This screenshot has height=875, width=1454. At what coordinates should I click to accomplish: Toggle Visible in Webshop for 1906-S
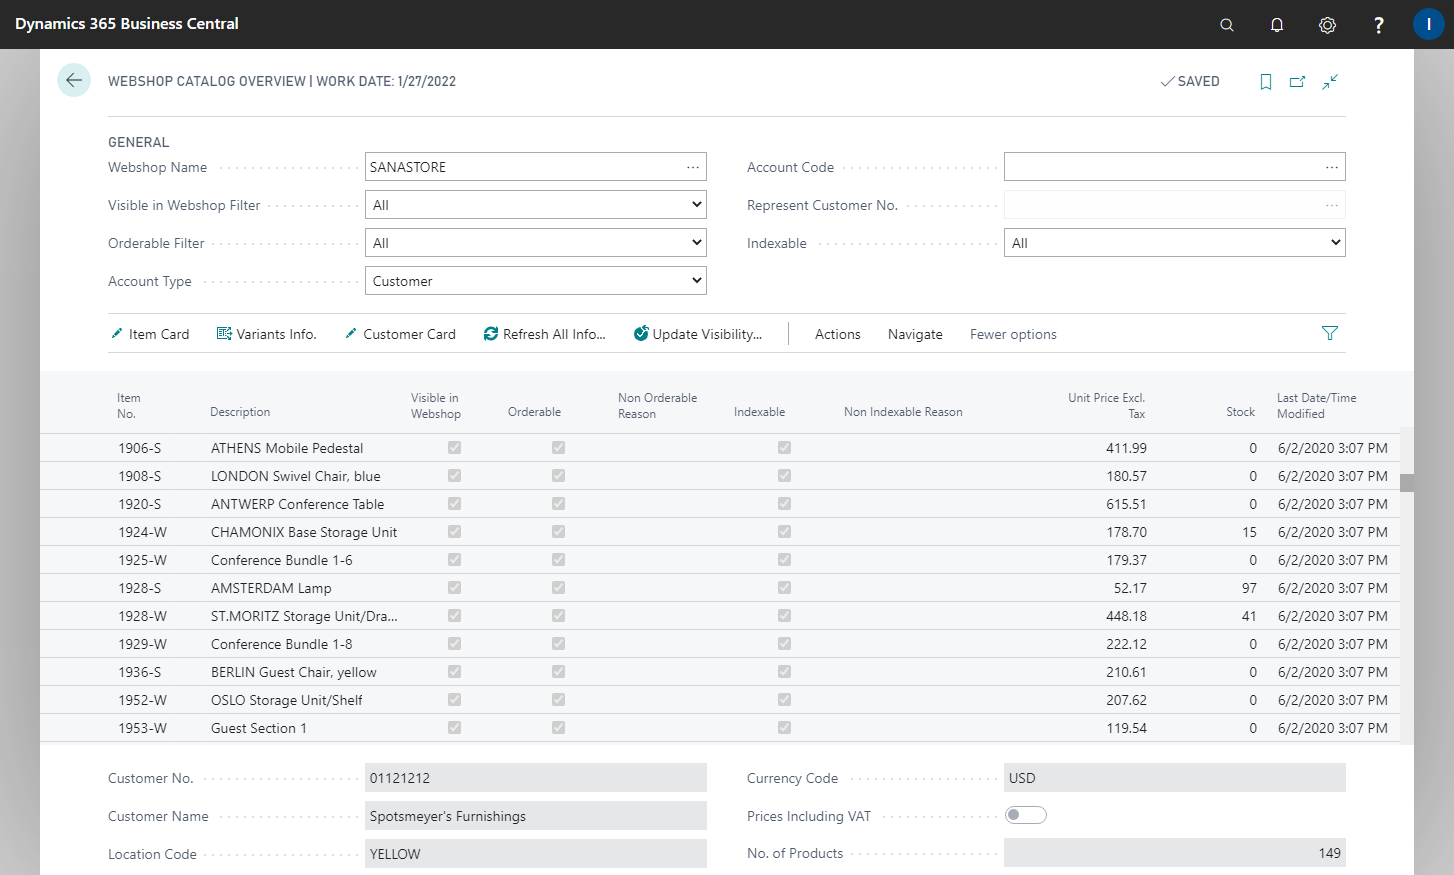[455, 448]
